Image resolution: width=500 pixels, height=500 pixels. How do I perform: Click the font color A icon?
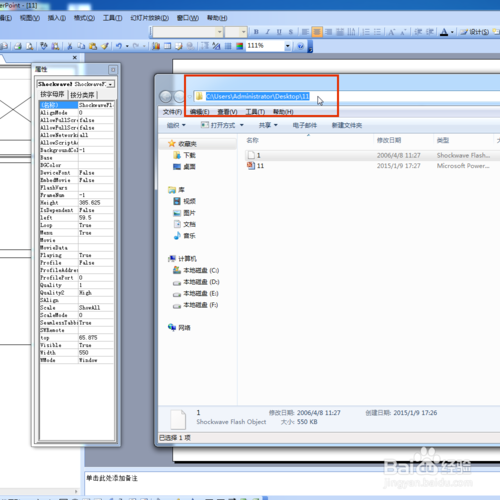click(444, 32)
